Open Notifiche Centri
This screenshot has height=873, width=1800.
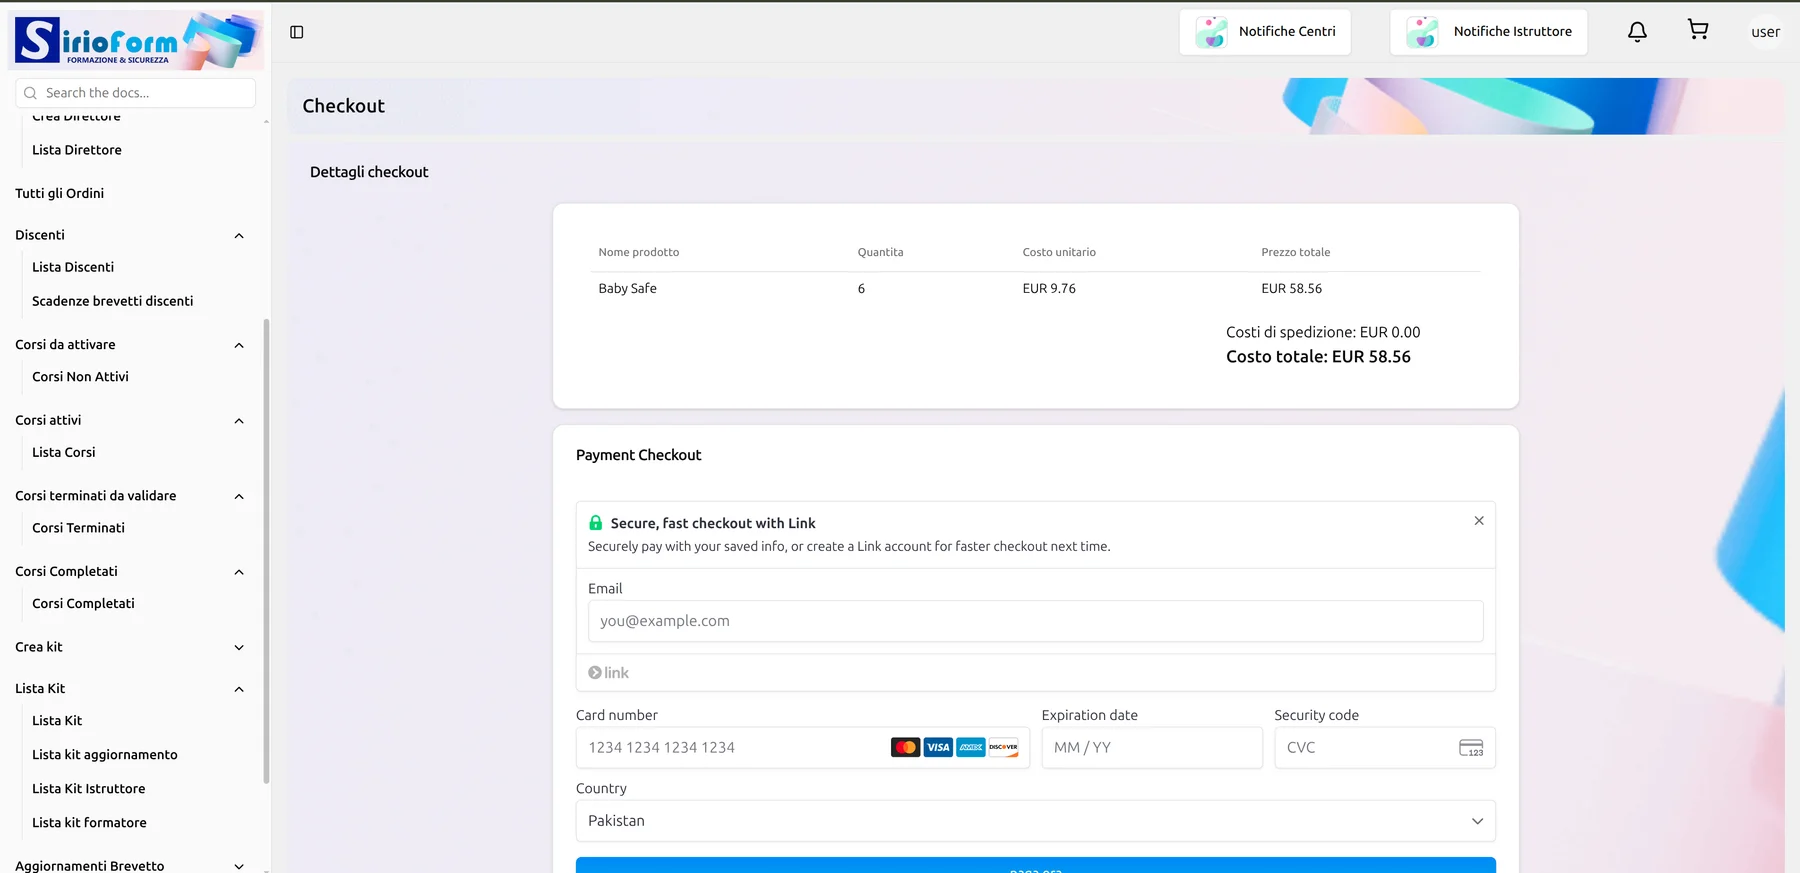click(x=1265, y=32)
